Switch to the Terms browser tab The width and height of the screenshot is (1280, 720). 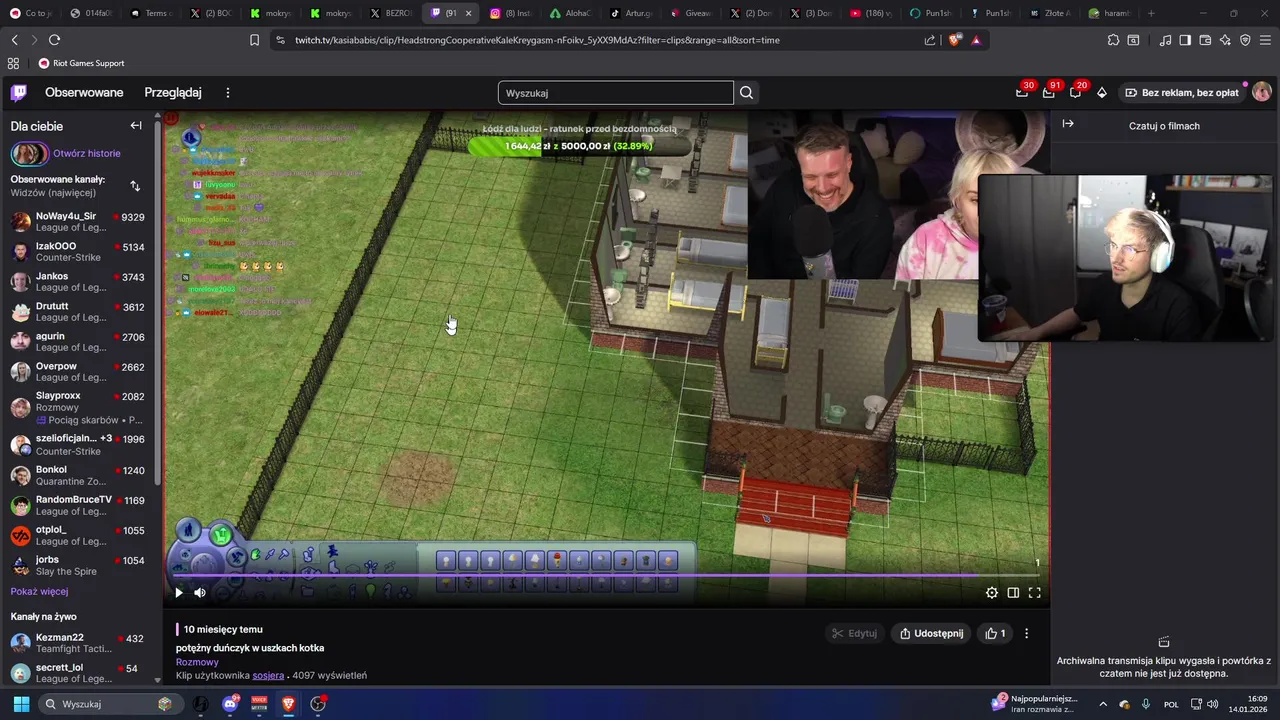point(150,13)
